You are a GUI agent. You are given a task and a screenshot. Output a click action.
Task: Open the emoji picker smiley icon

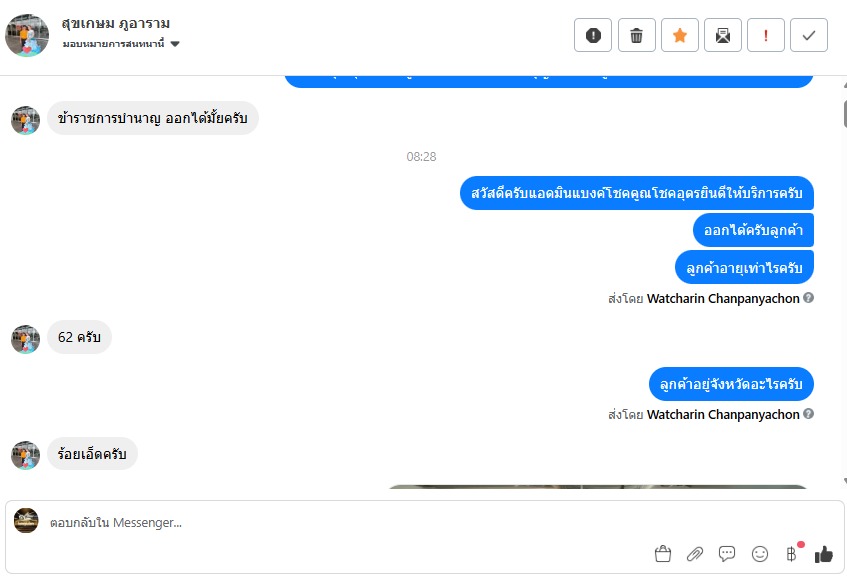click(x=759, y=554)
